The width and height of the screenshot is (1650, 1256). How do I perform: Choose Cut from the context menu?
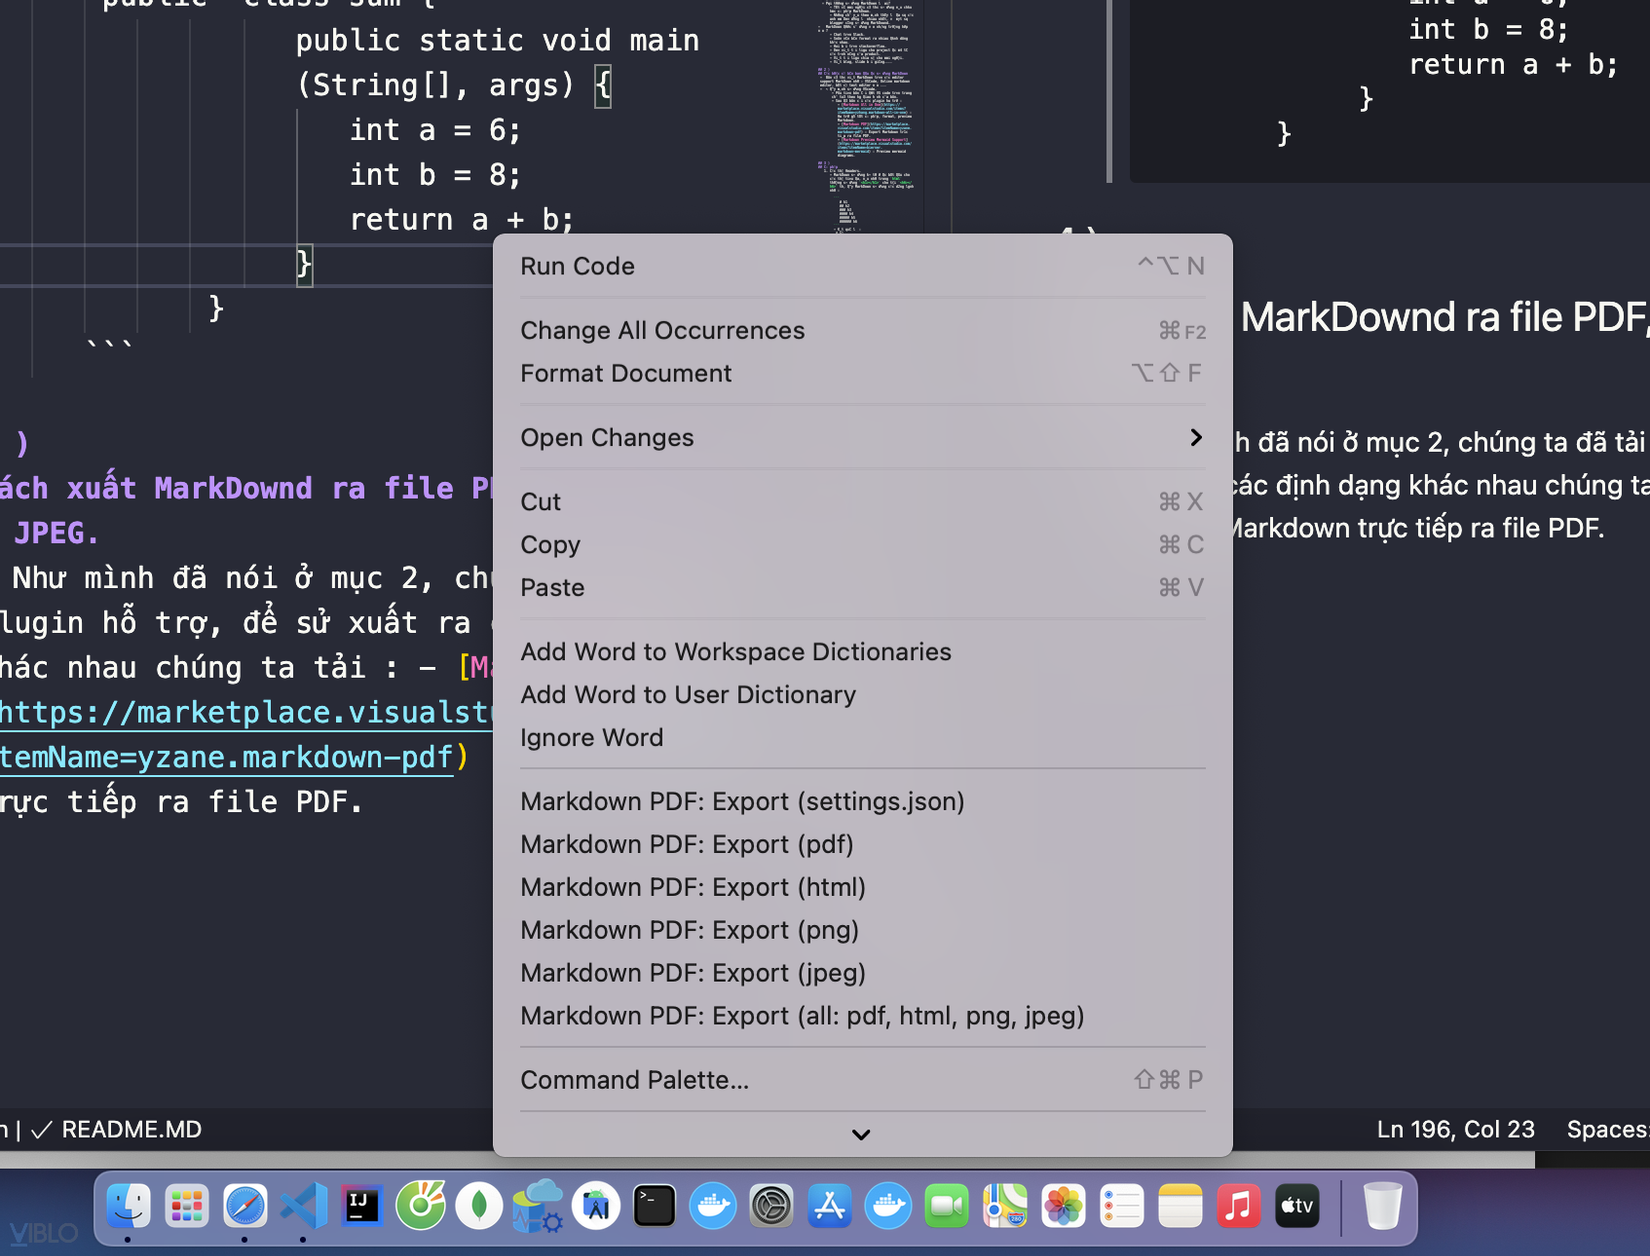863,501
